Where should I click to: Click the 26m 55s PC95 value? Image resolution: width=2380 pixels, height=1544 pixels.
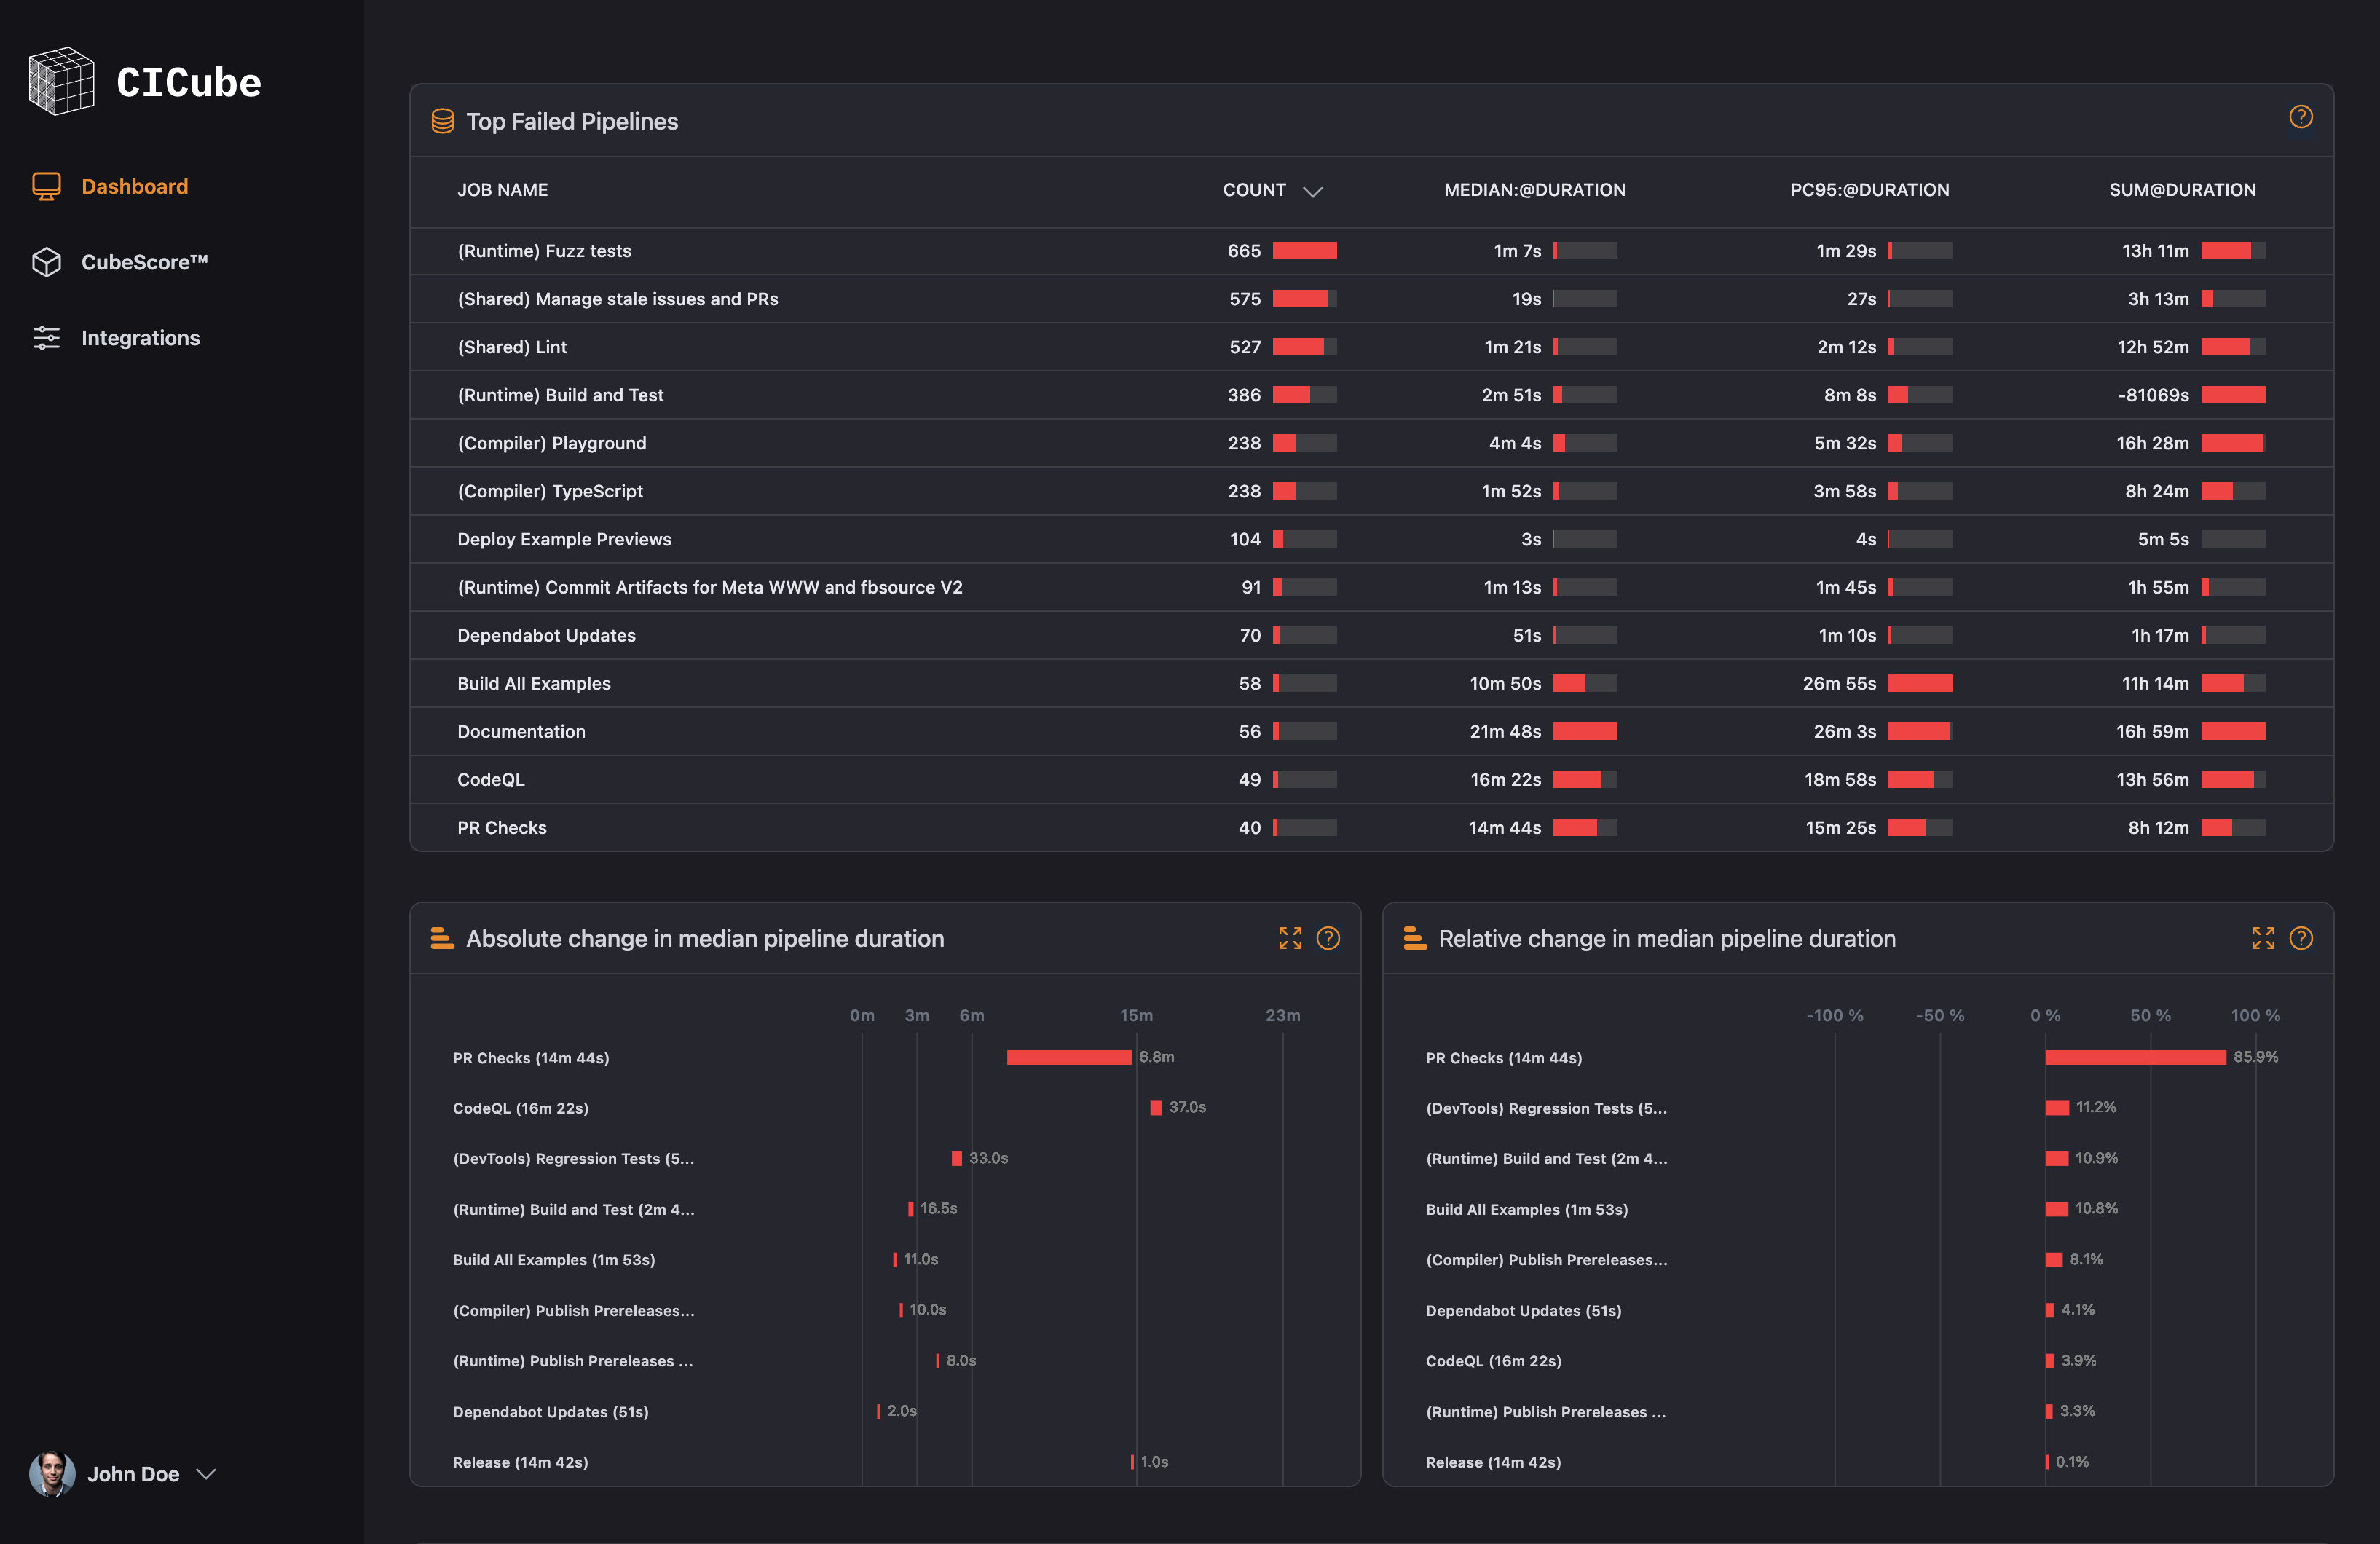tap(1840, 683)
